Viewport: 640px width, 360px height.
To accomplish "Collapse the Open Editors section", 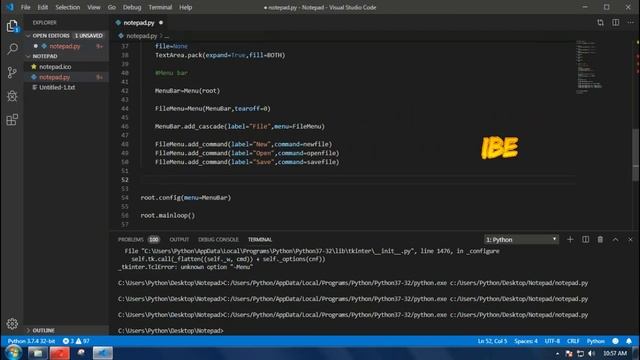I will coord(67,36).
